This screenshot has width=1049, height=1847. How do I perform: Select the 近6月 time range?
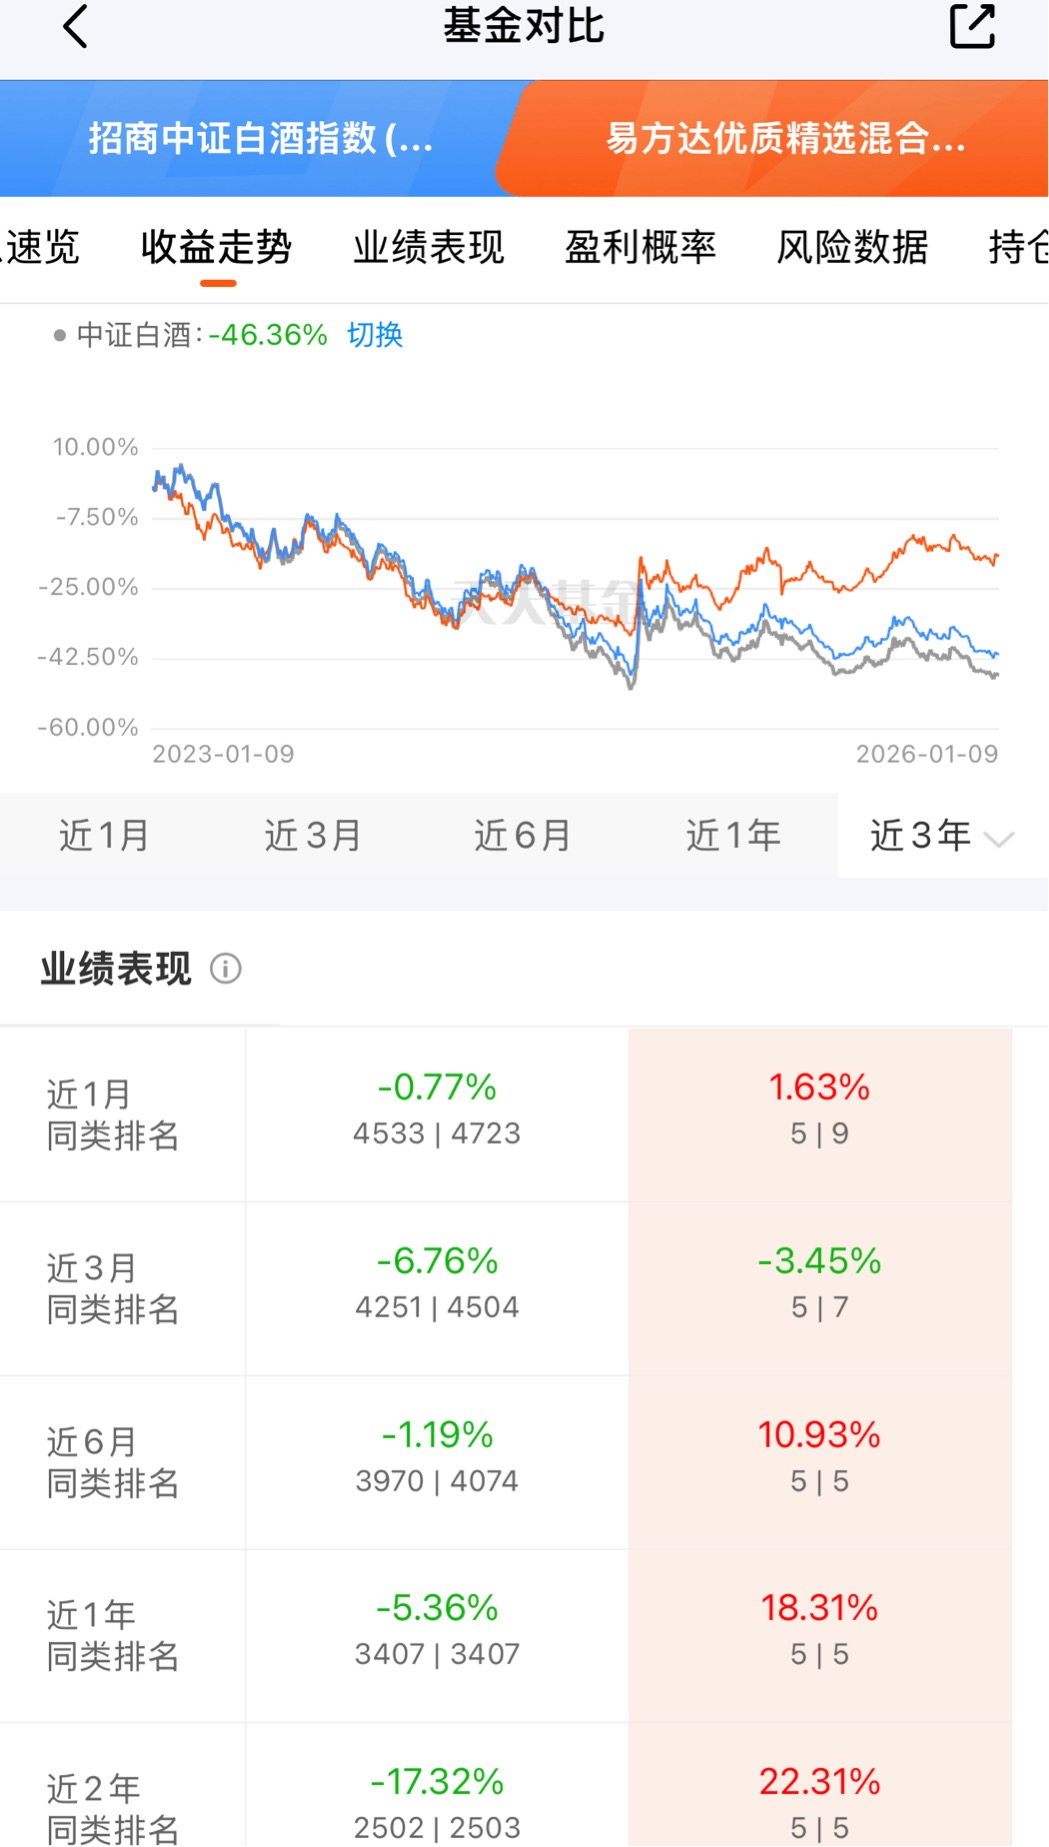point(522,836)
